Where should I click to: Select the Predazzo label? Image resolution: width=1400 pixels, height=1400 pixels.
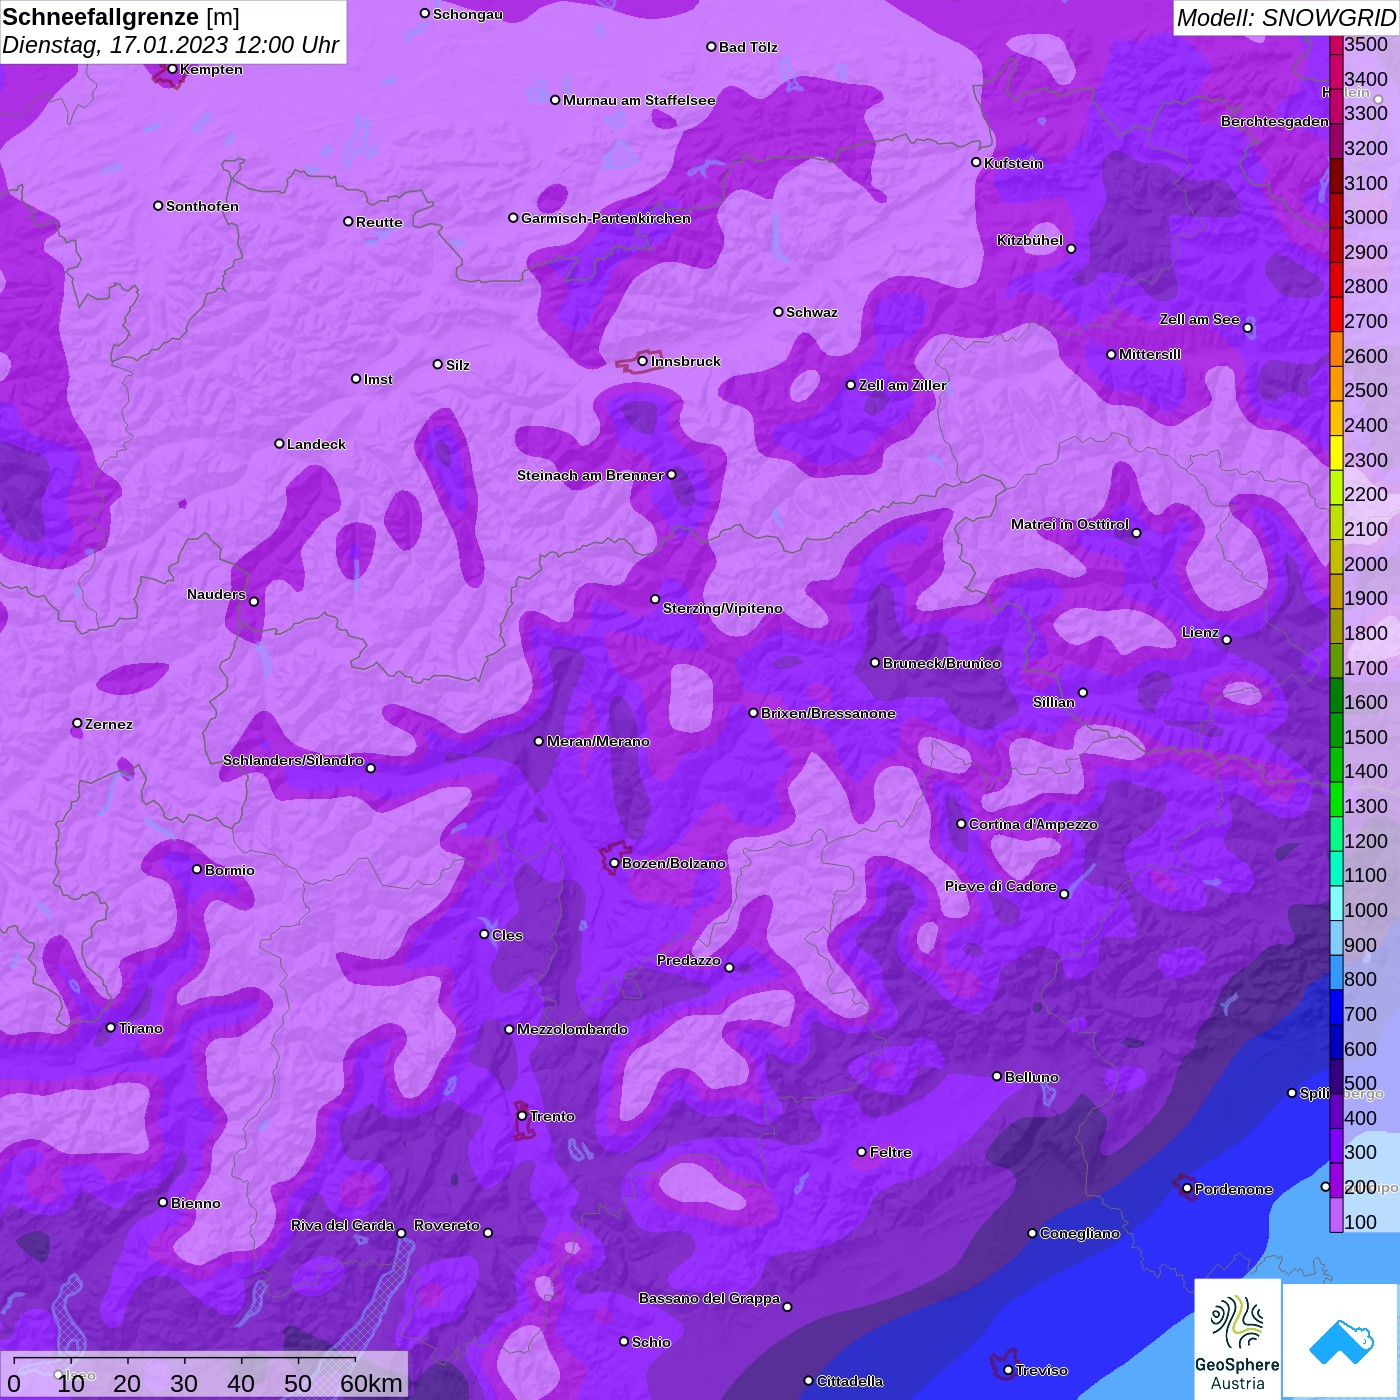coord(689,960)
